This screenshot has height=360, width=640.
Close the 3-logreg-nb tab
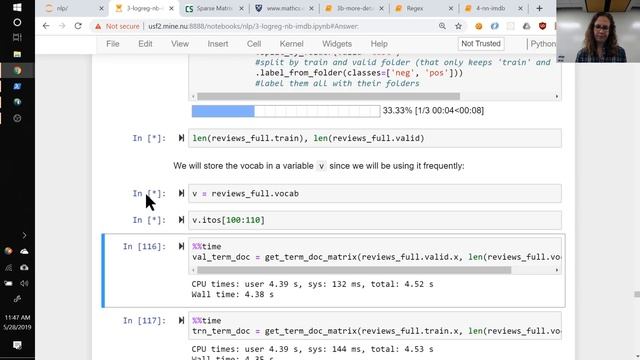click(x=171, y=8)
